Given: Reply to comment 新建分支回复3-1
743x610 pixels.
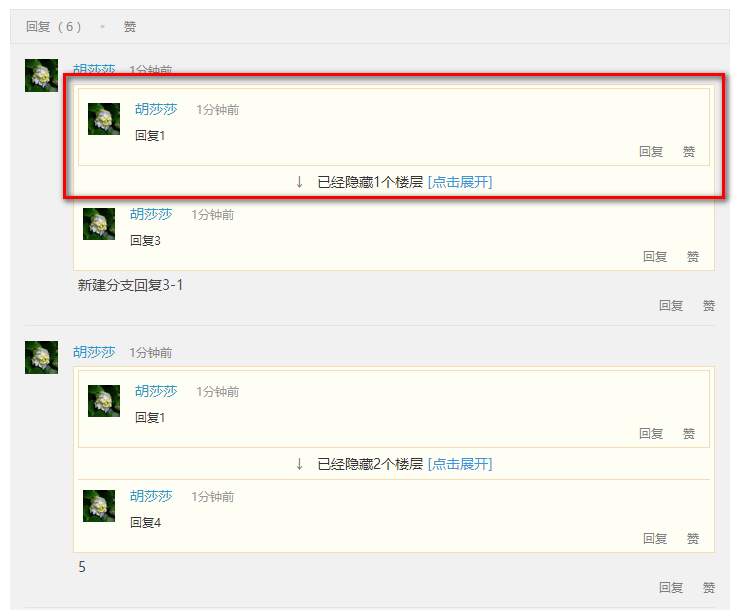Looking at the screenshot, I should tap(671, 306).
